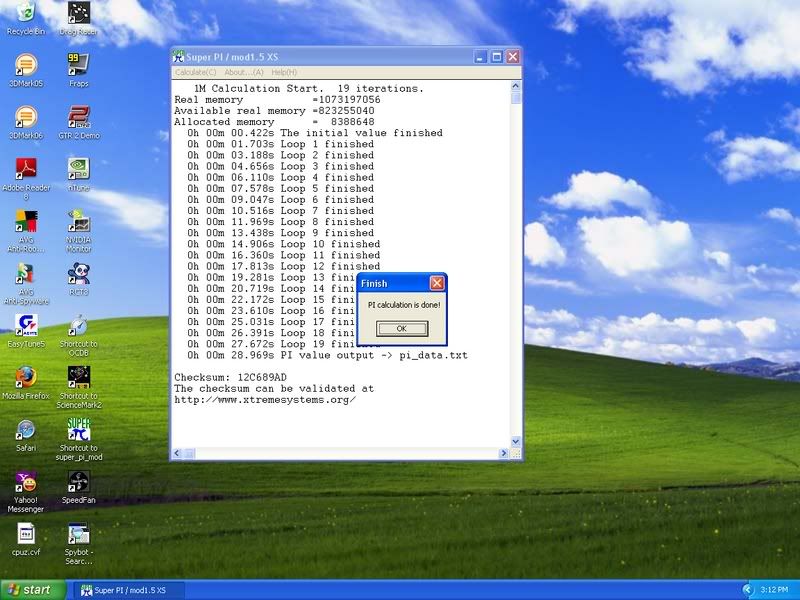Select the NVIDIA Monitor icon
800x600 pixels.
point(79,232)
